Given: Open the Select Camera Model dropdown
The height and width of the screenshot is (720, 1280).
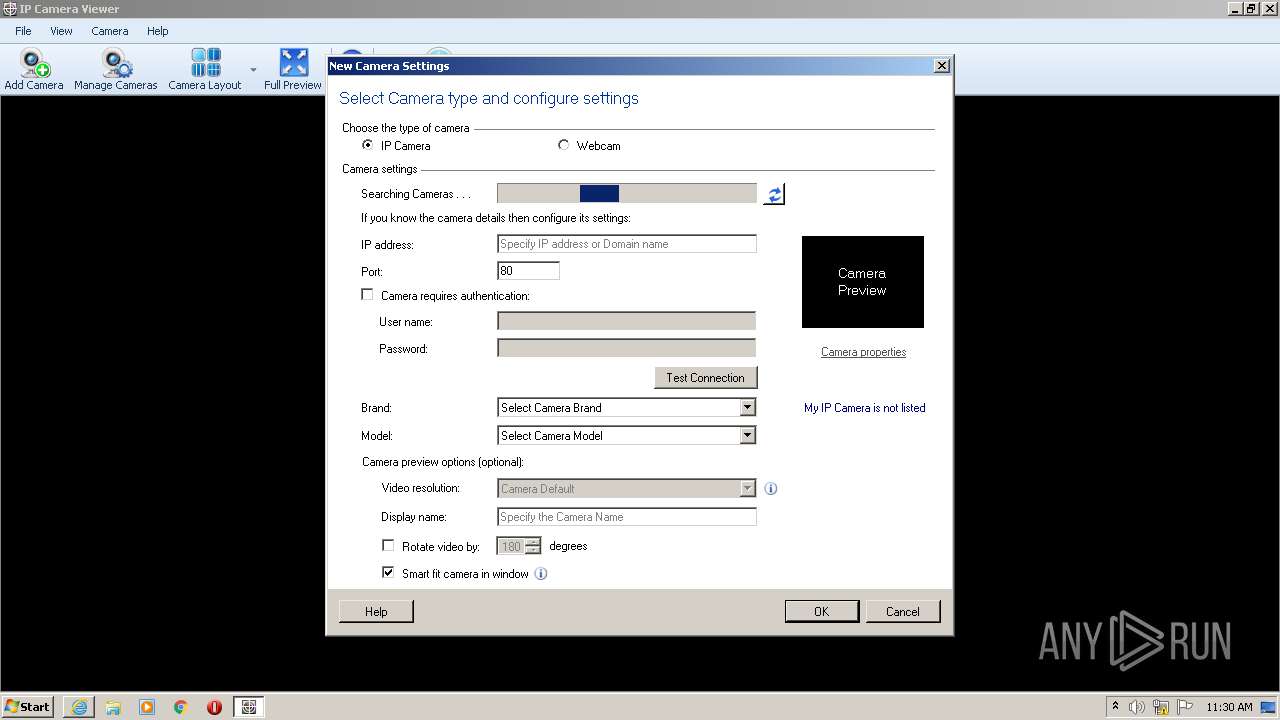Looking at the screenshot, I should coord(747,436).
